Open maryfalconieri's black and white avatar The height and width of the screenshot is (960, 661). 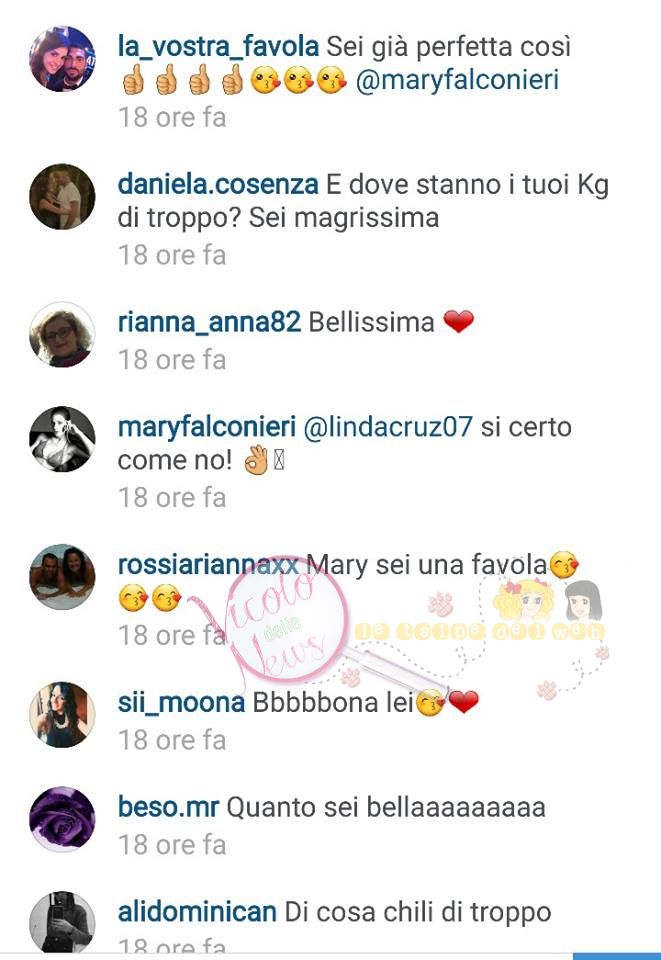pyautogui.click(x=62, y=439)
